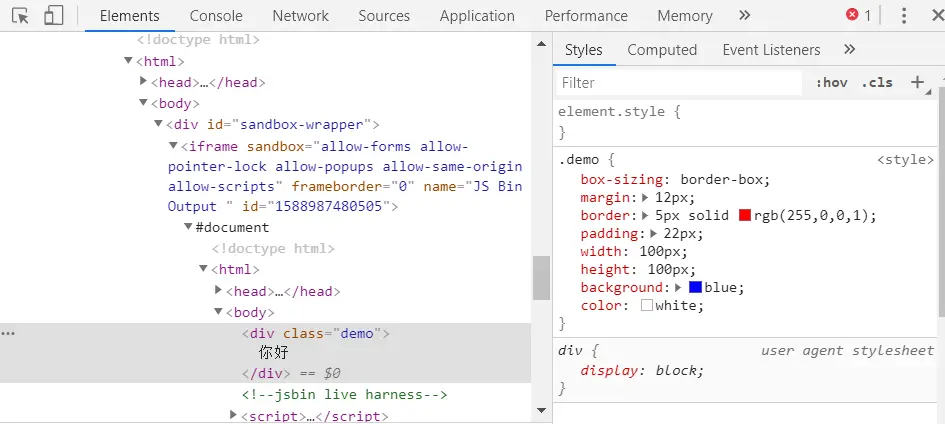Click the .demo selector text

tap(579, 160)
